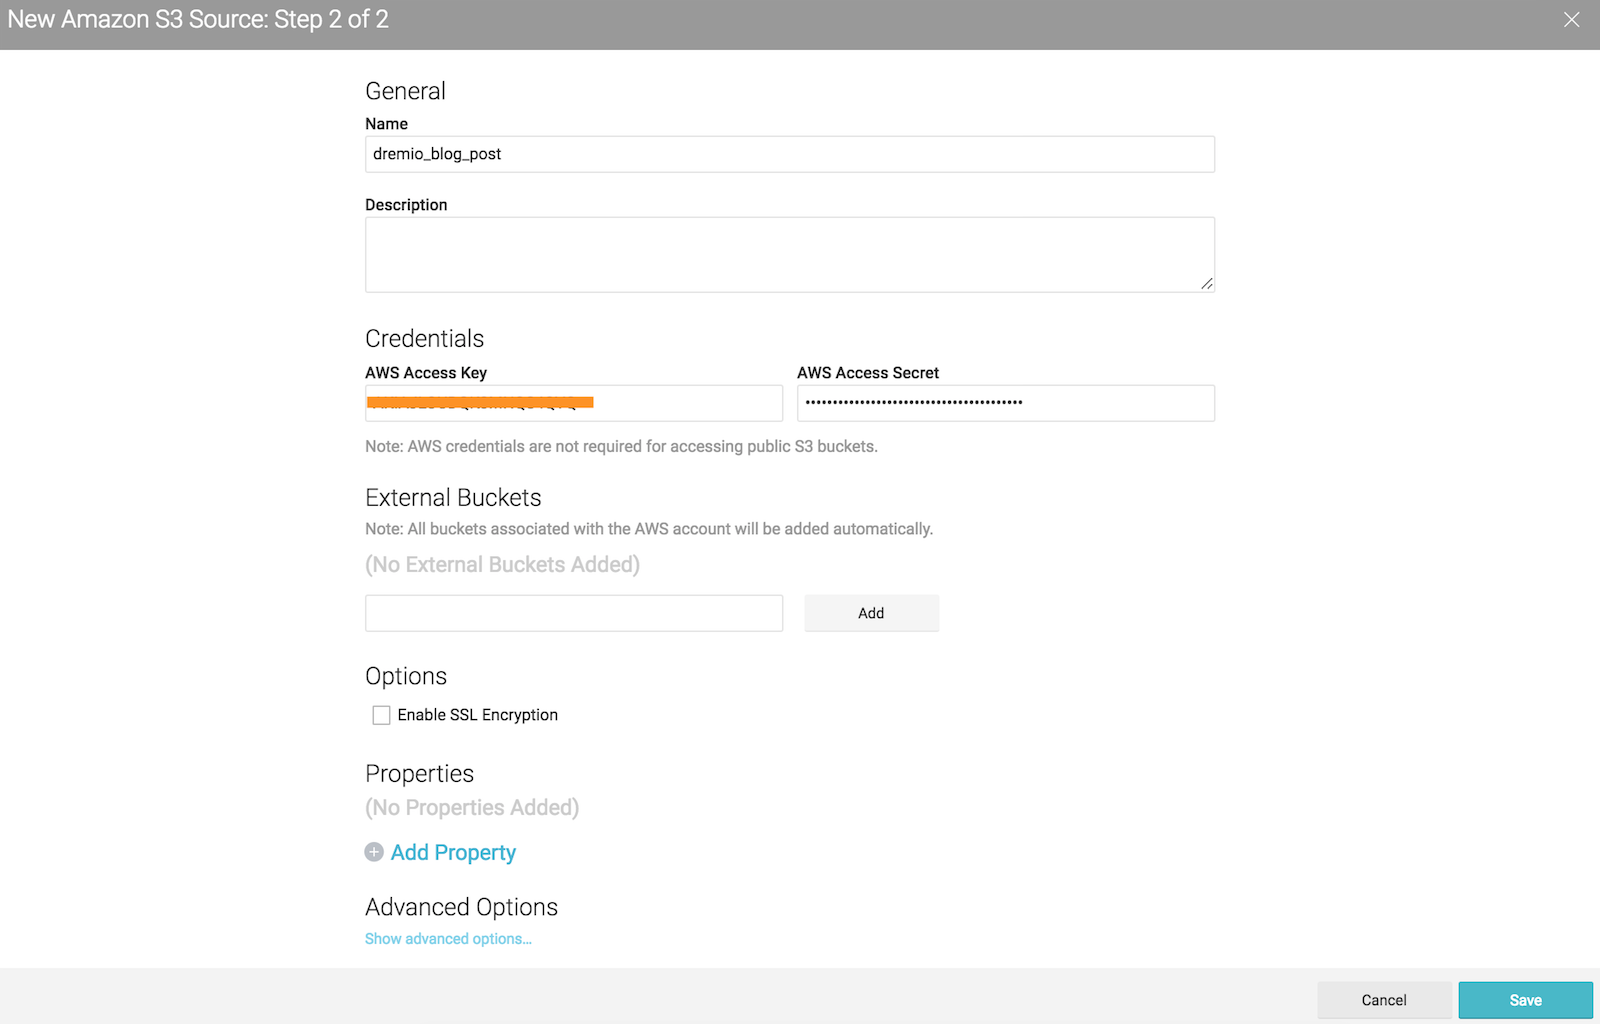Focus the Description text area
Image resolution: width=1600 pixels, height=1024 pixels.
point(789,254)
